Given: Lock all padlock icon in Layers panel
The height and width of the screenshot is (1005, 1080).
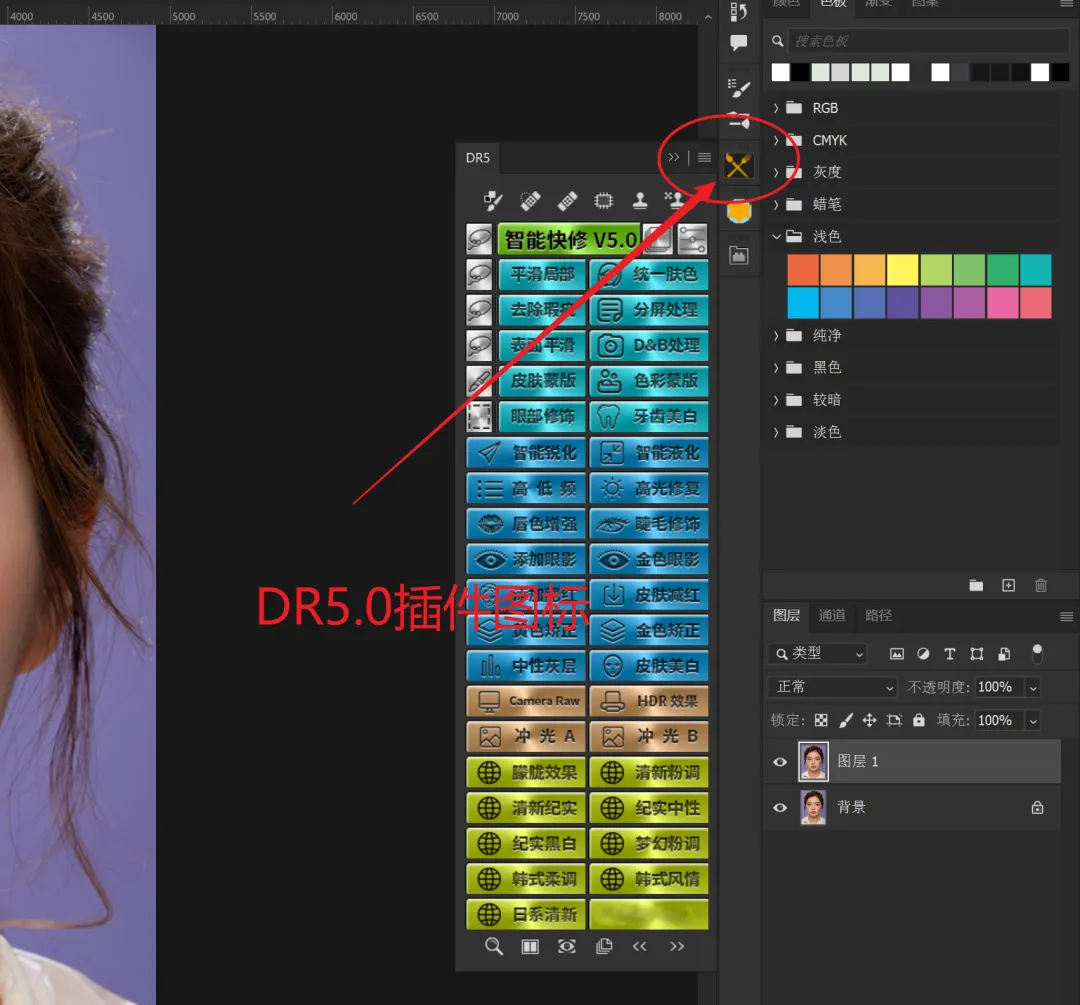Looking at the screenshot, I should (919, 721).
